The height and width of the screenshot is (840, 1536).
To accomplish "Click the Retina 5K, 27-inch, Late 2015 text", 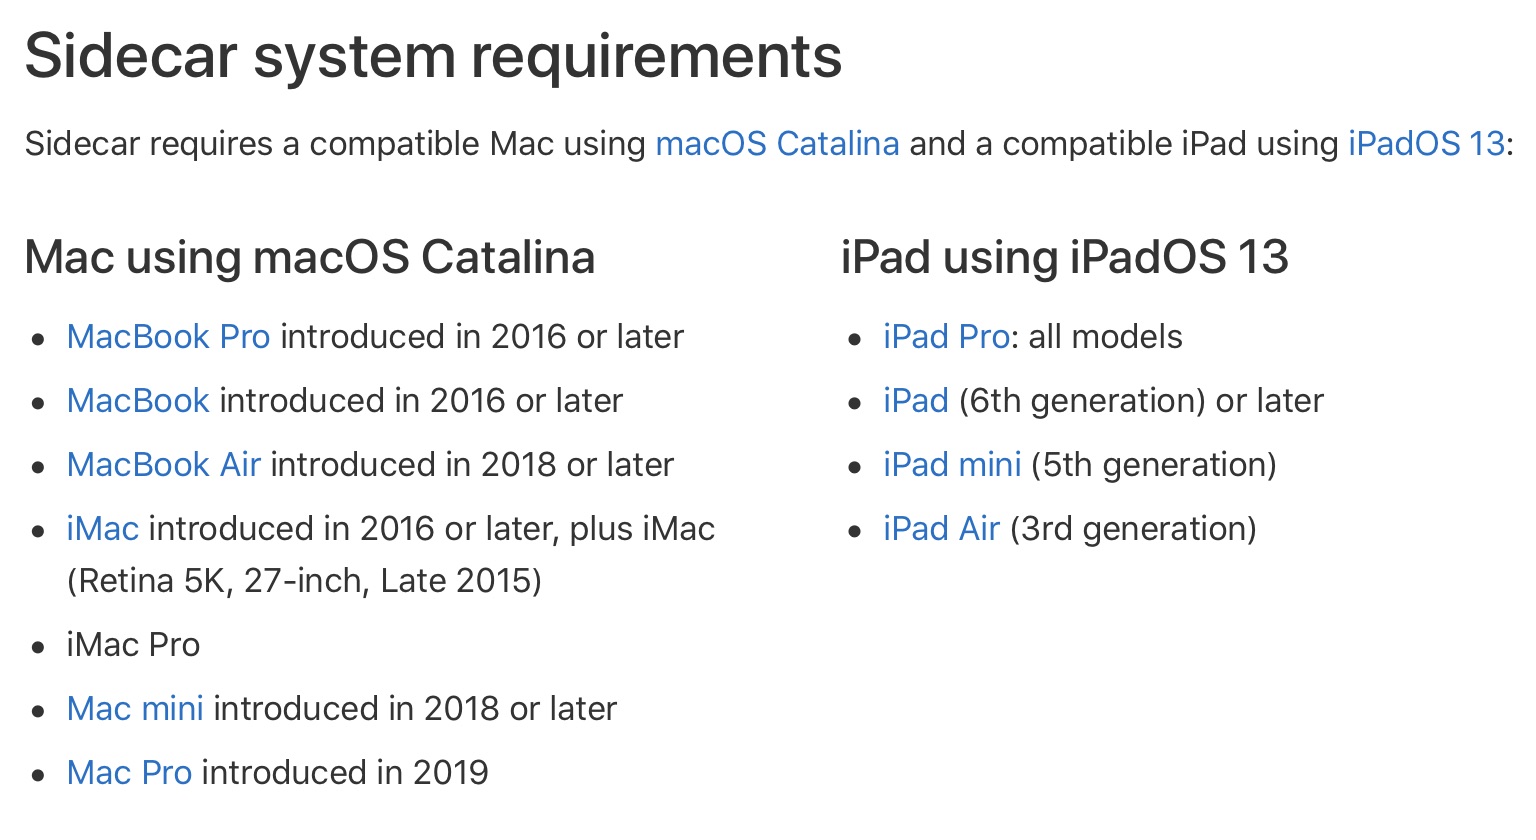I will 304,581.
